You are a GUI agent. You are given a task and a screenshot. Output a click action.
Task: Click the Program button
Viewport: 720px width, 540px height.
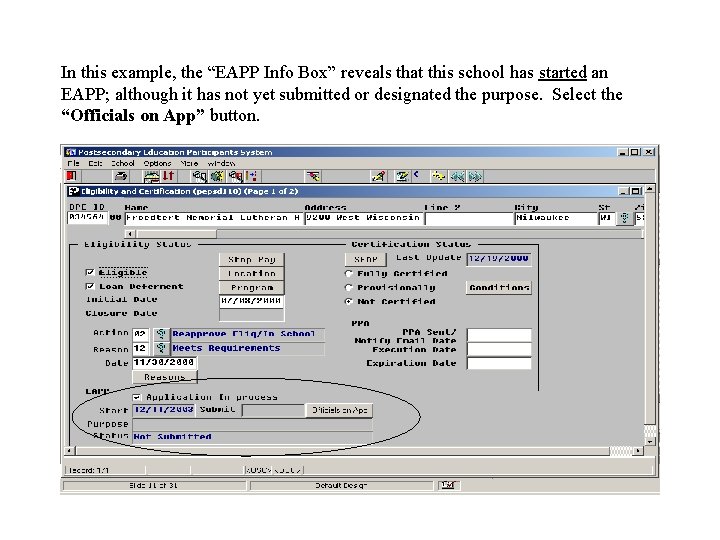pyautogui.click(x=252, y=287)
